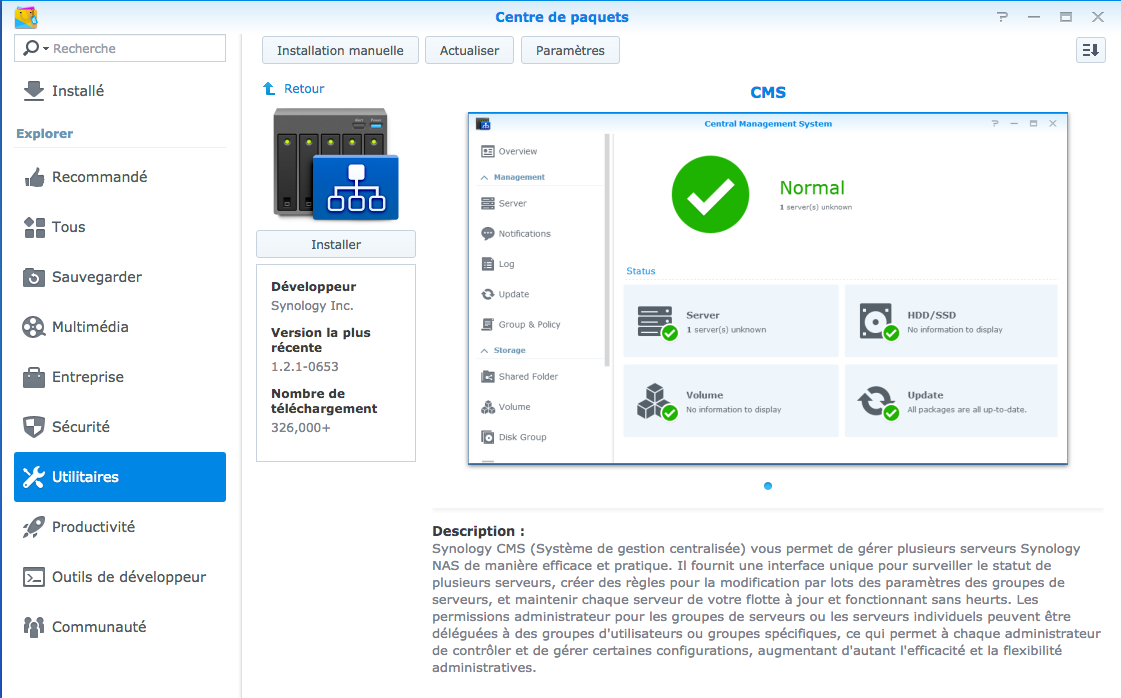Select the screenshot carousel dot indicator
The width and height of the screenshot is (1121, 698).
(768, 486)
